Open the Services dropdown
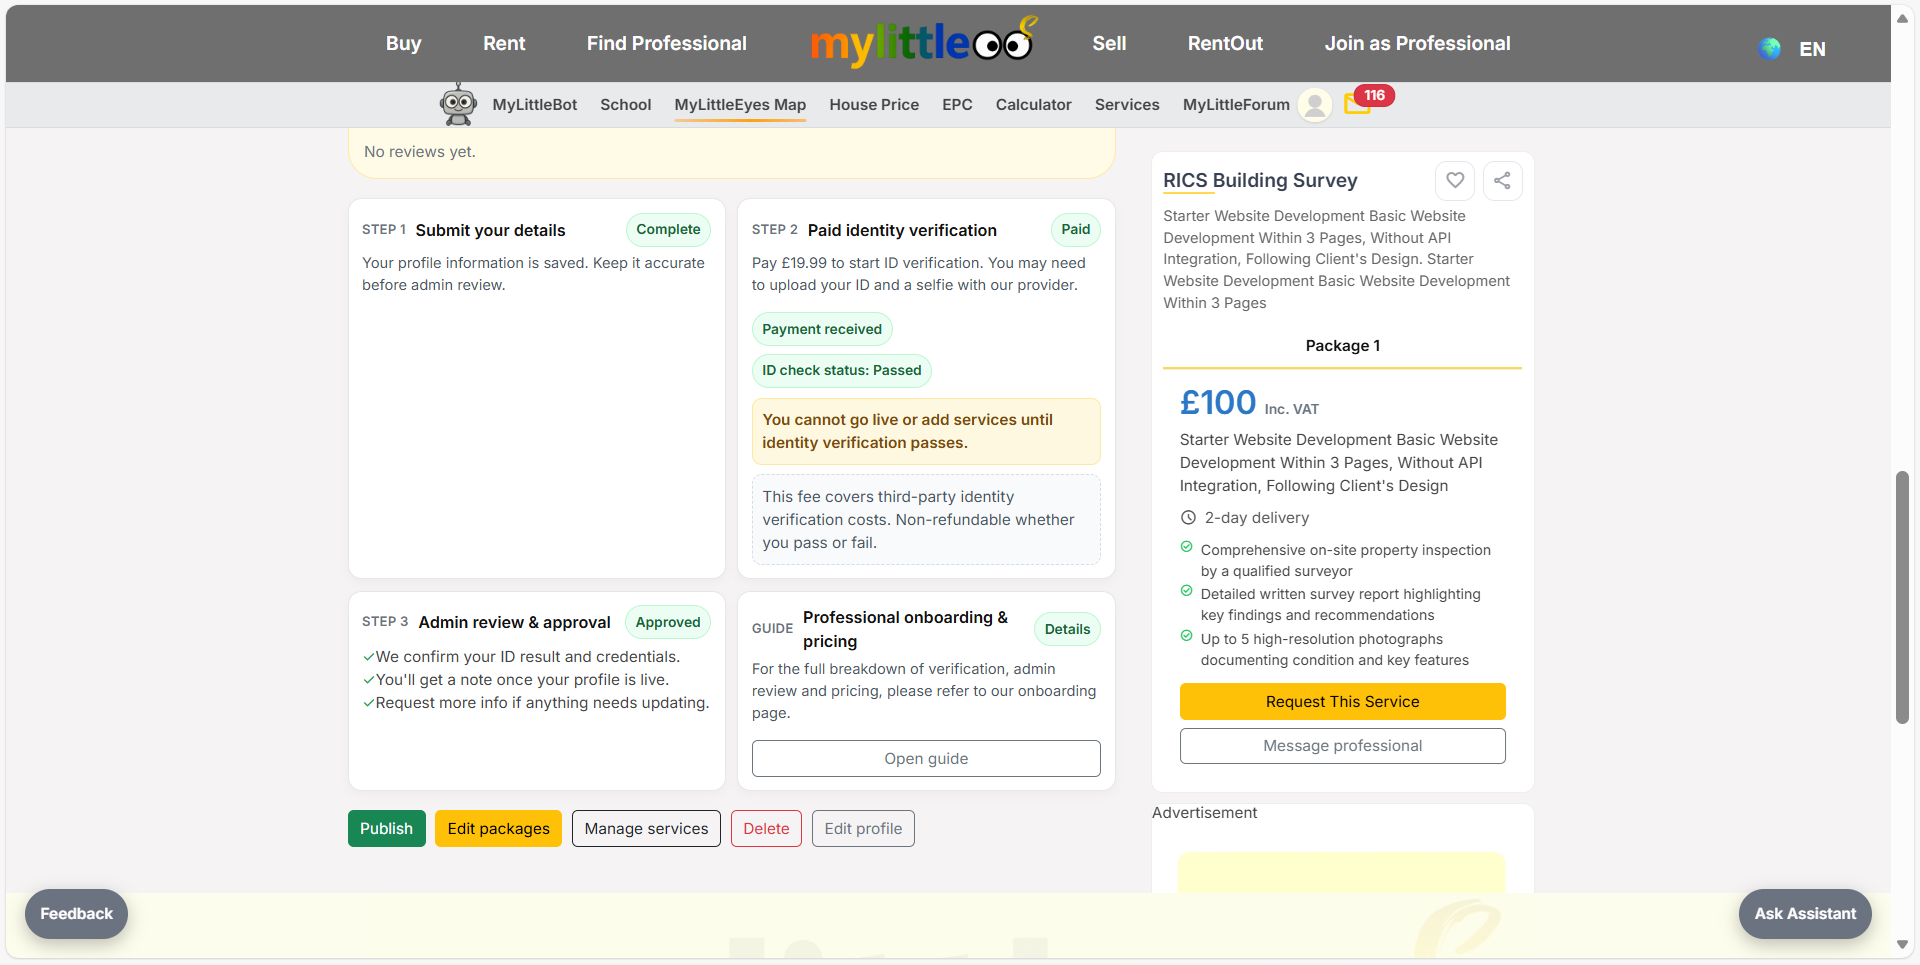This screenshot has width=1920, height=965. point(1127,104)
